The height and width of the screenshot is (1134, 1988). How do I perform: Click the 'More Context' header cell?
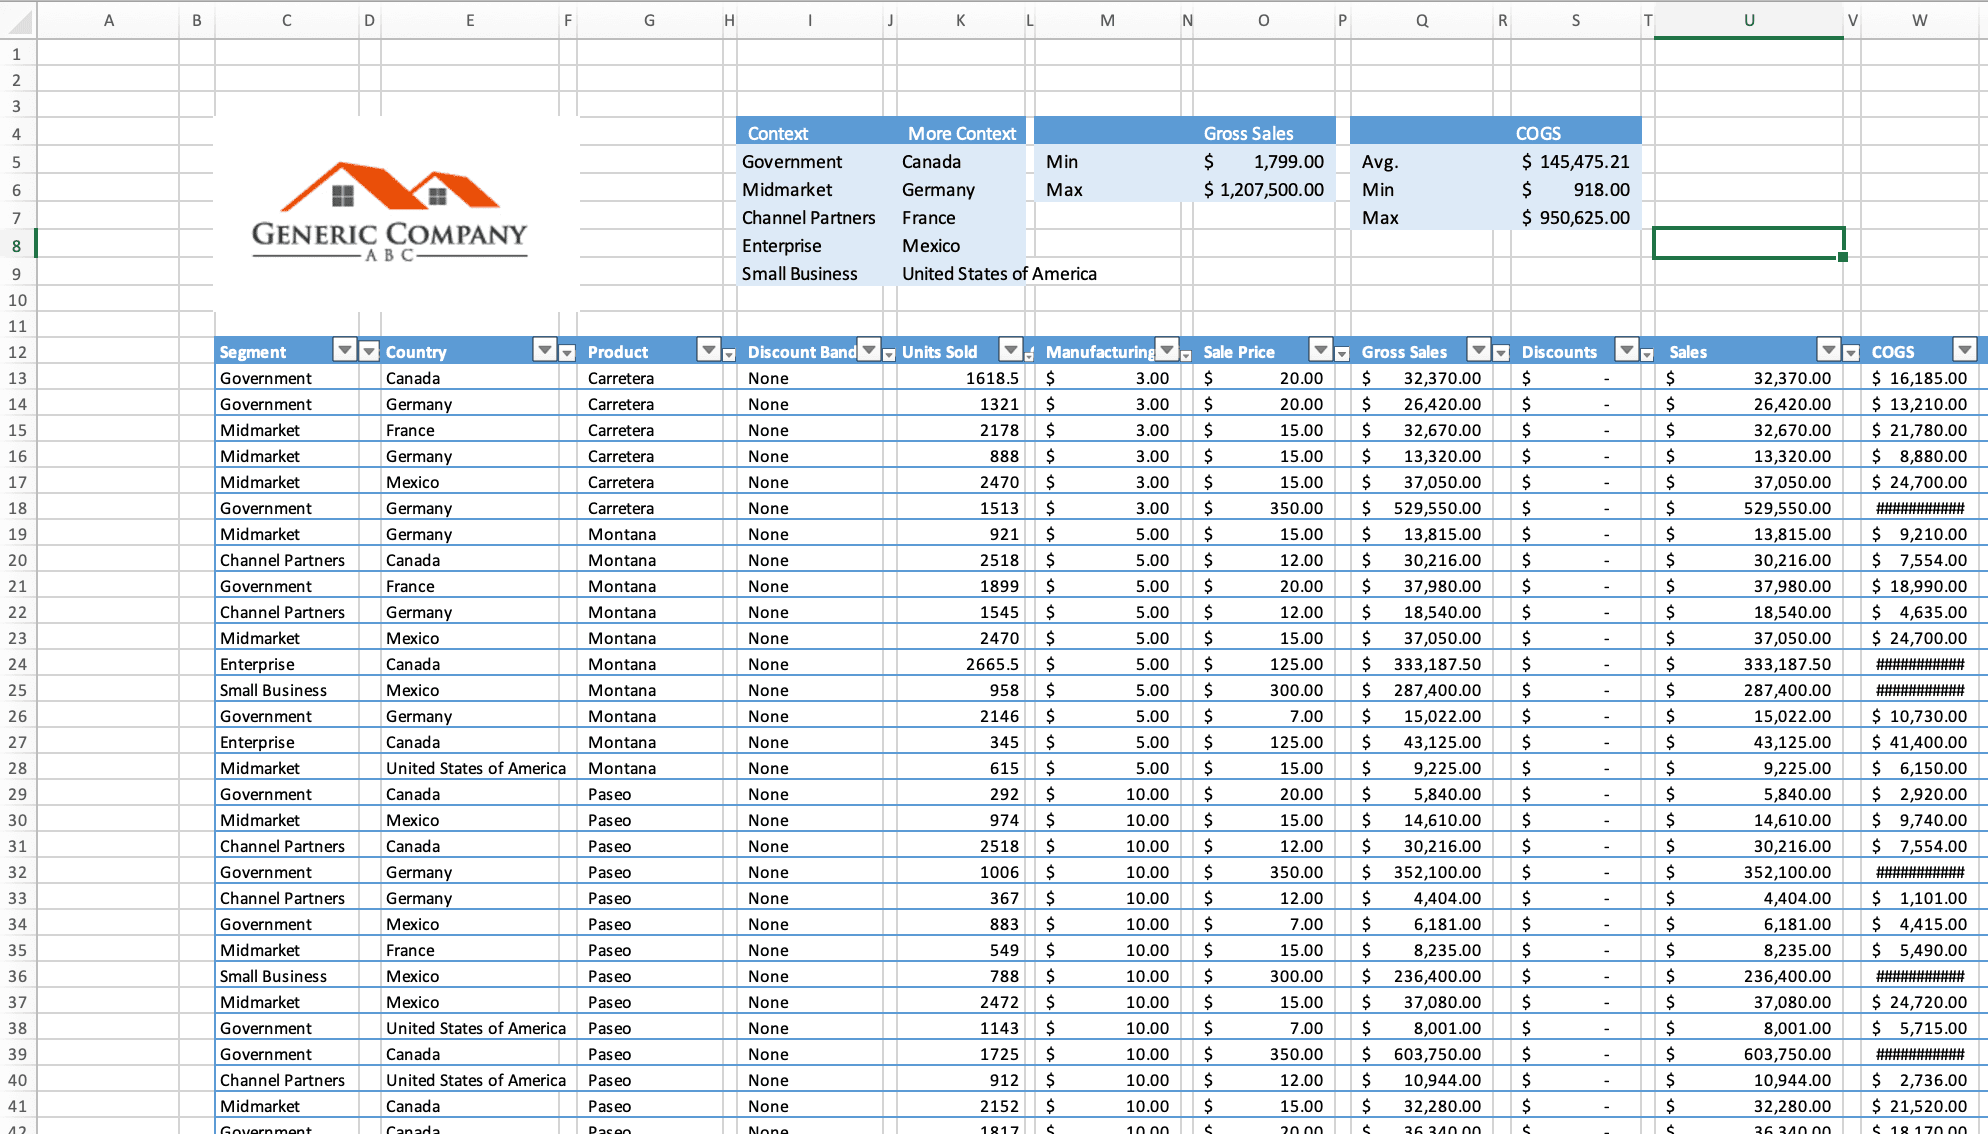961,132
